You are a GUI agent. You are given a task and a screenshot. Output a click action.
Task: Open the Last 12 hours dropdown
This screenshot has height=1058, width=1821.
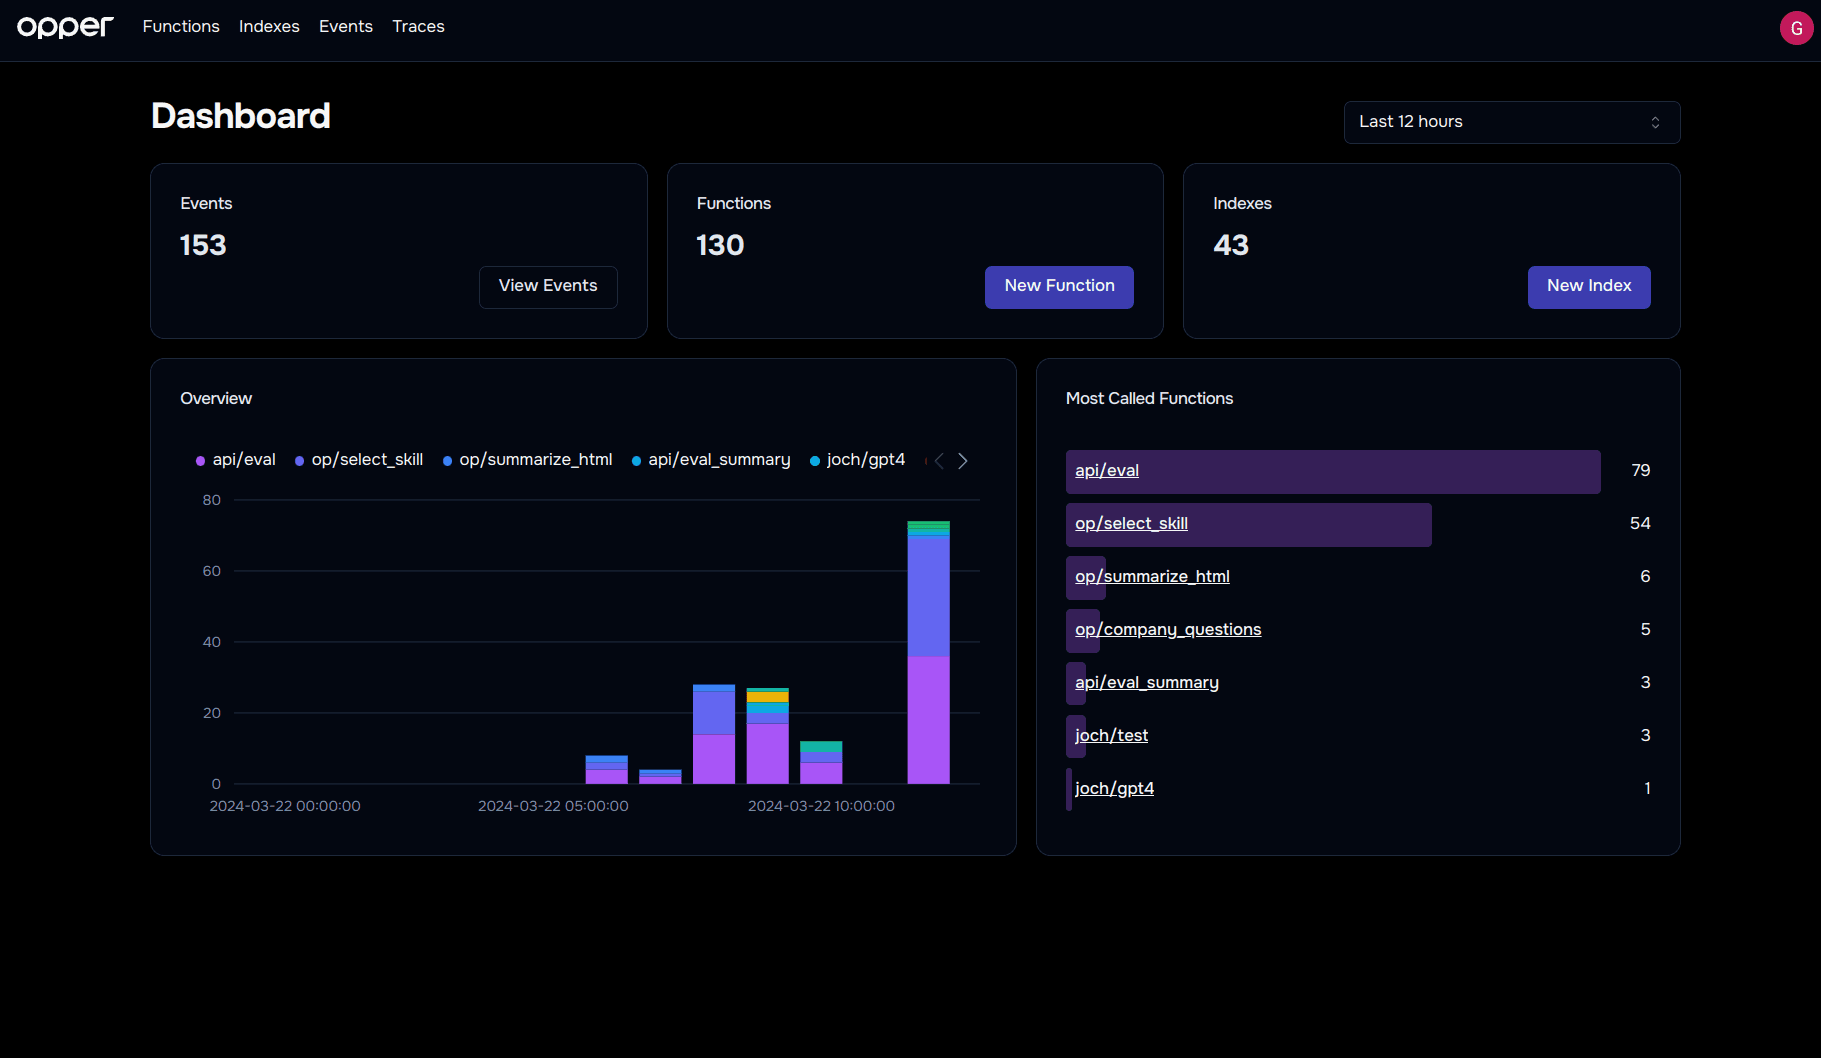1511,122
